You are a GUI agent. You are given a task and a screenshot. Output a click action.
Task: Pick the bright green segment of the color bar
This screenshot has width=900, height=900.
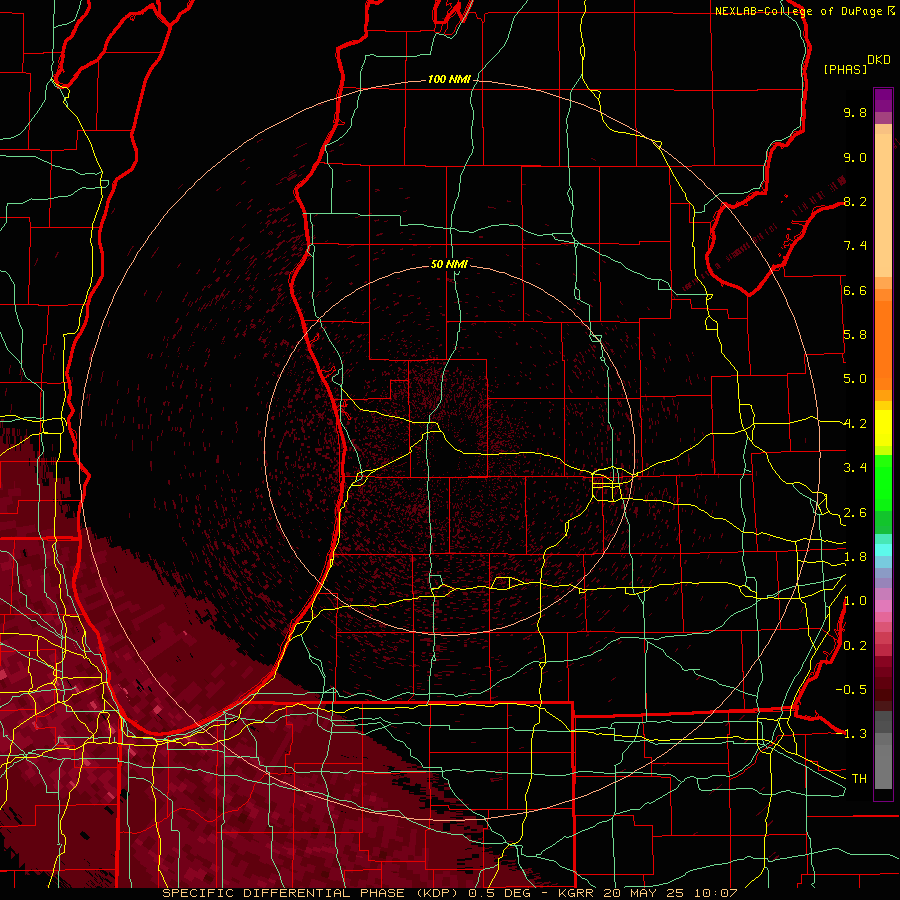(x=883, y=482)
